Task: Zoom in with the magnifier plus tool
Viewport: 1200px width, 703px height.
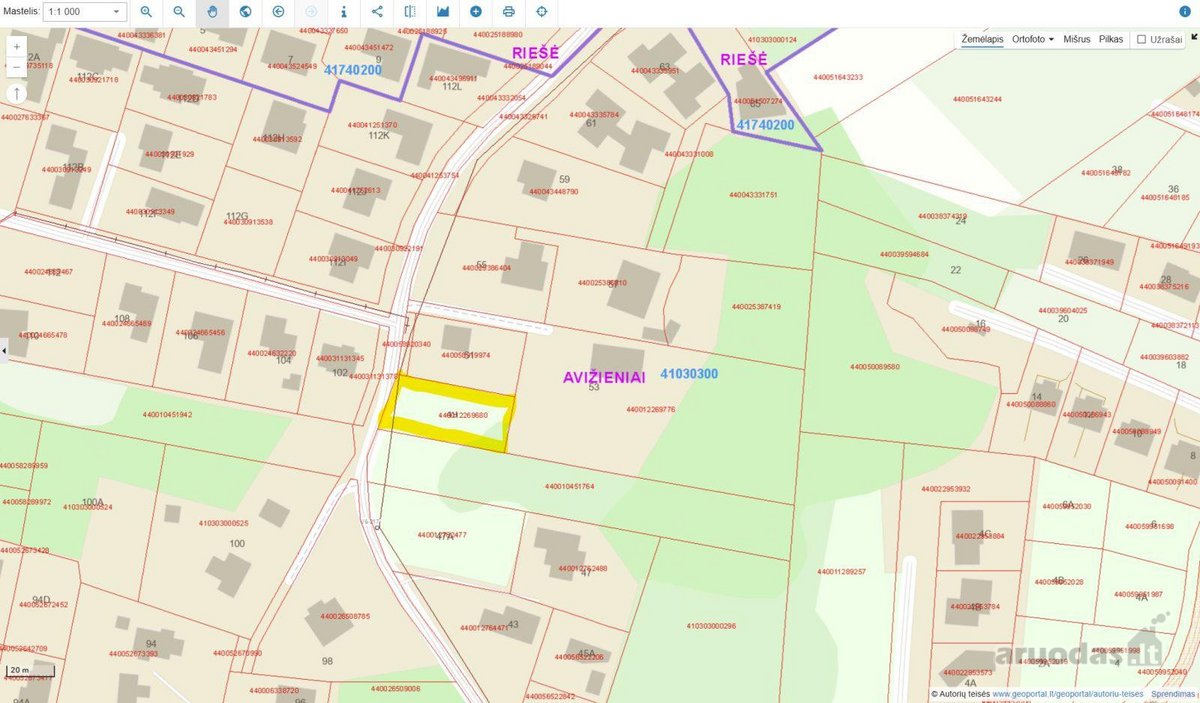Action: [x=146, y=12]
